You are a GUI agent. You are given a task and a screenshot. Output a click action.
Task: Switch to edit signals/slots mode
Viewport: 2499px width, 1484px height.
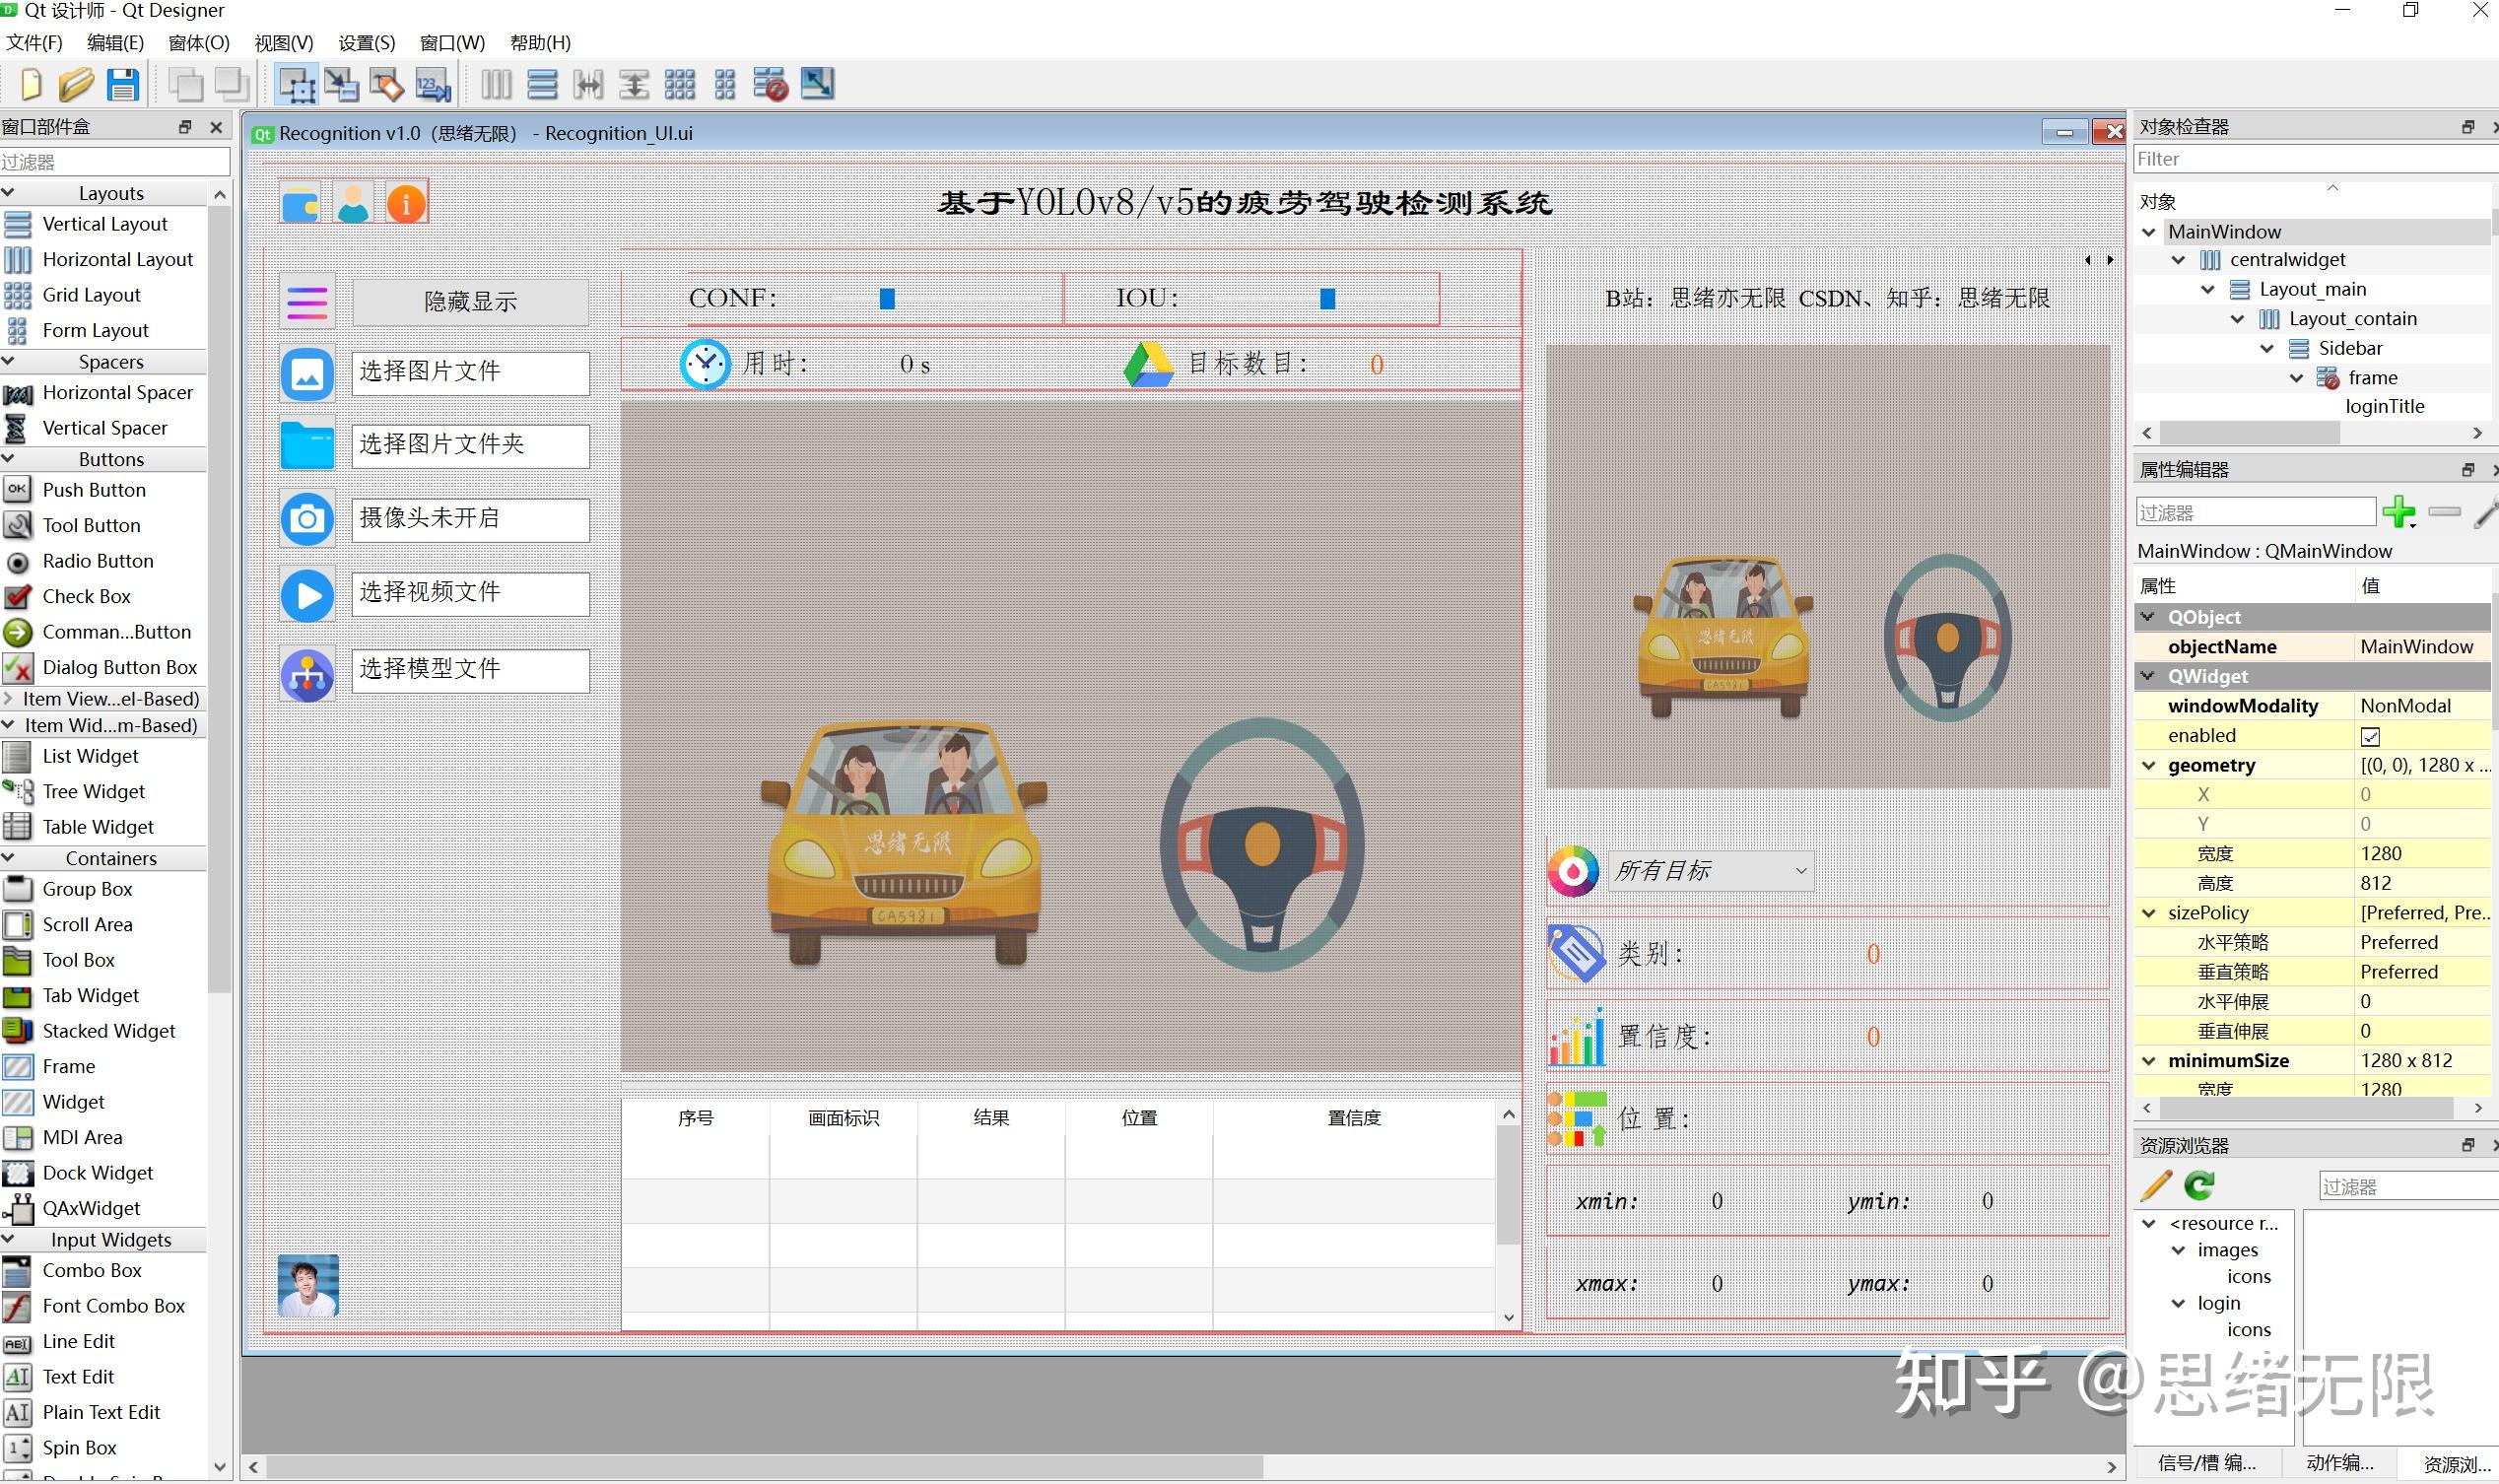[341, 84]
